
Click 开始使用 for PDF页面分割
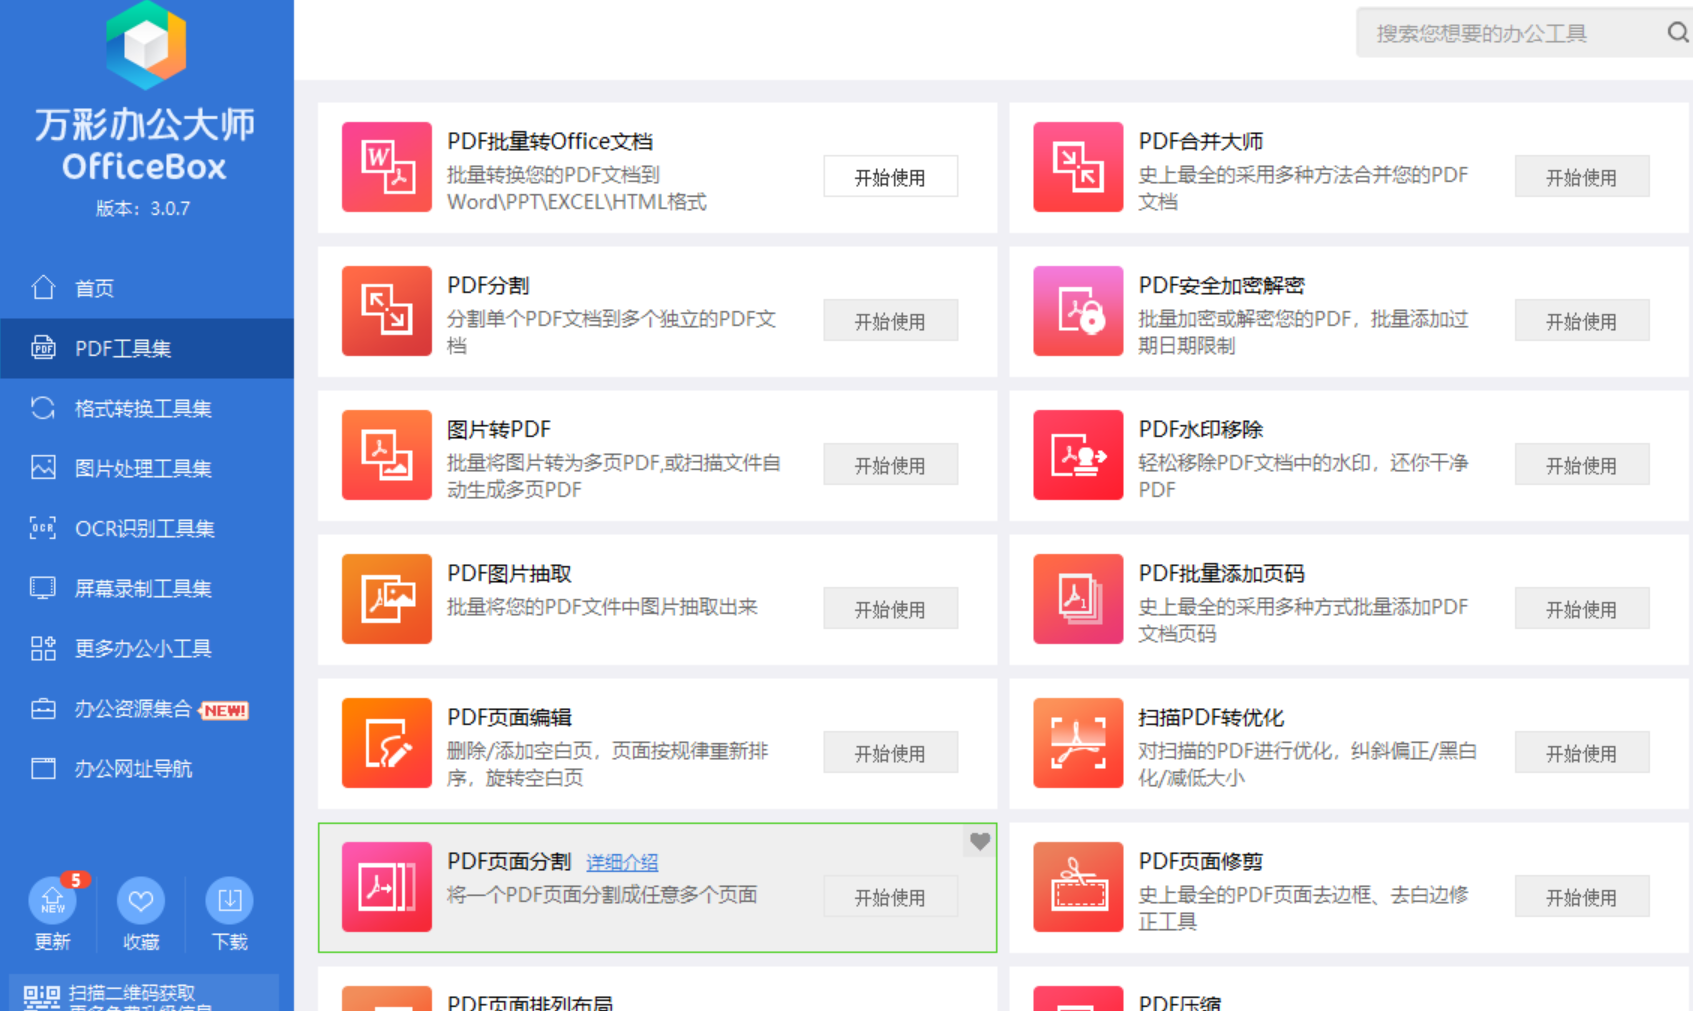[x=890, y=897]
